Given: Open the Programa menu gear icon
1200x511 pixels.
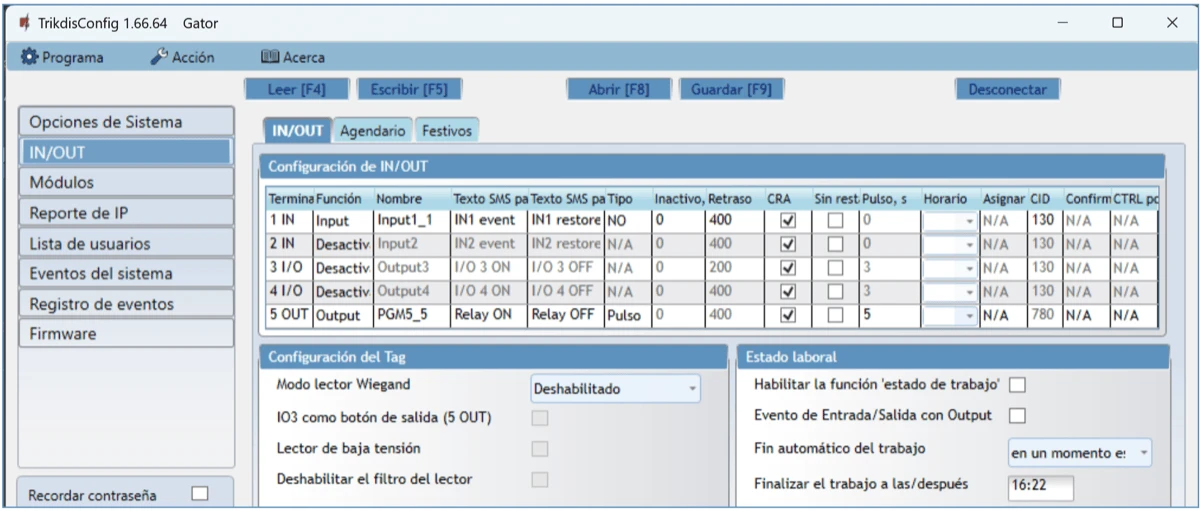Looking at the screenshot, I should tap(29, 58).
